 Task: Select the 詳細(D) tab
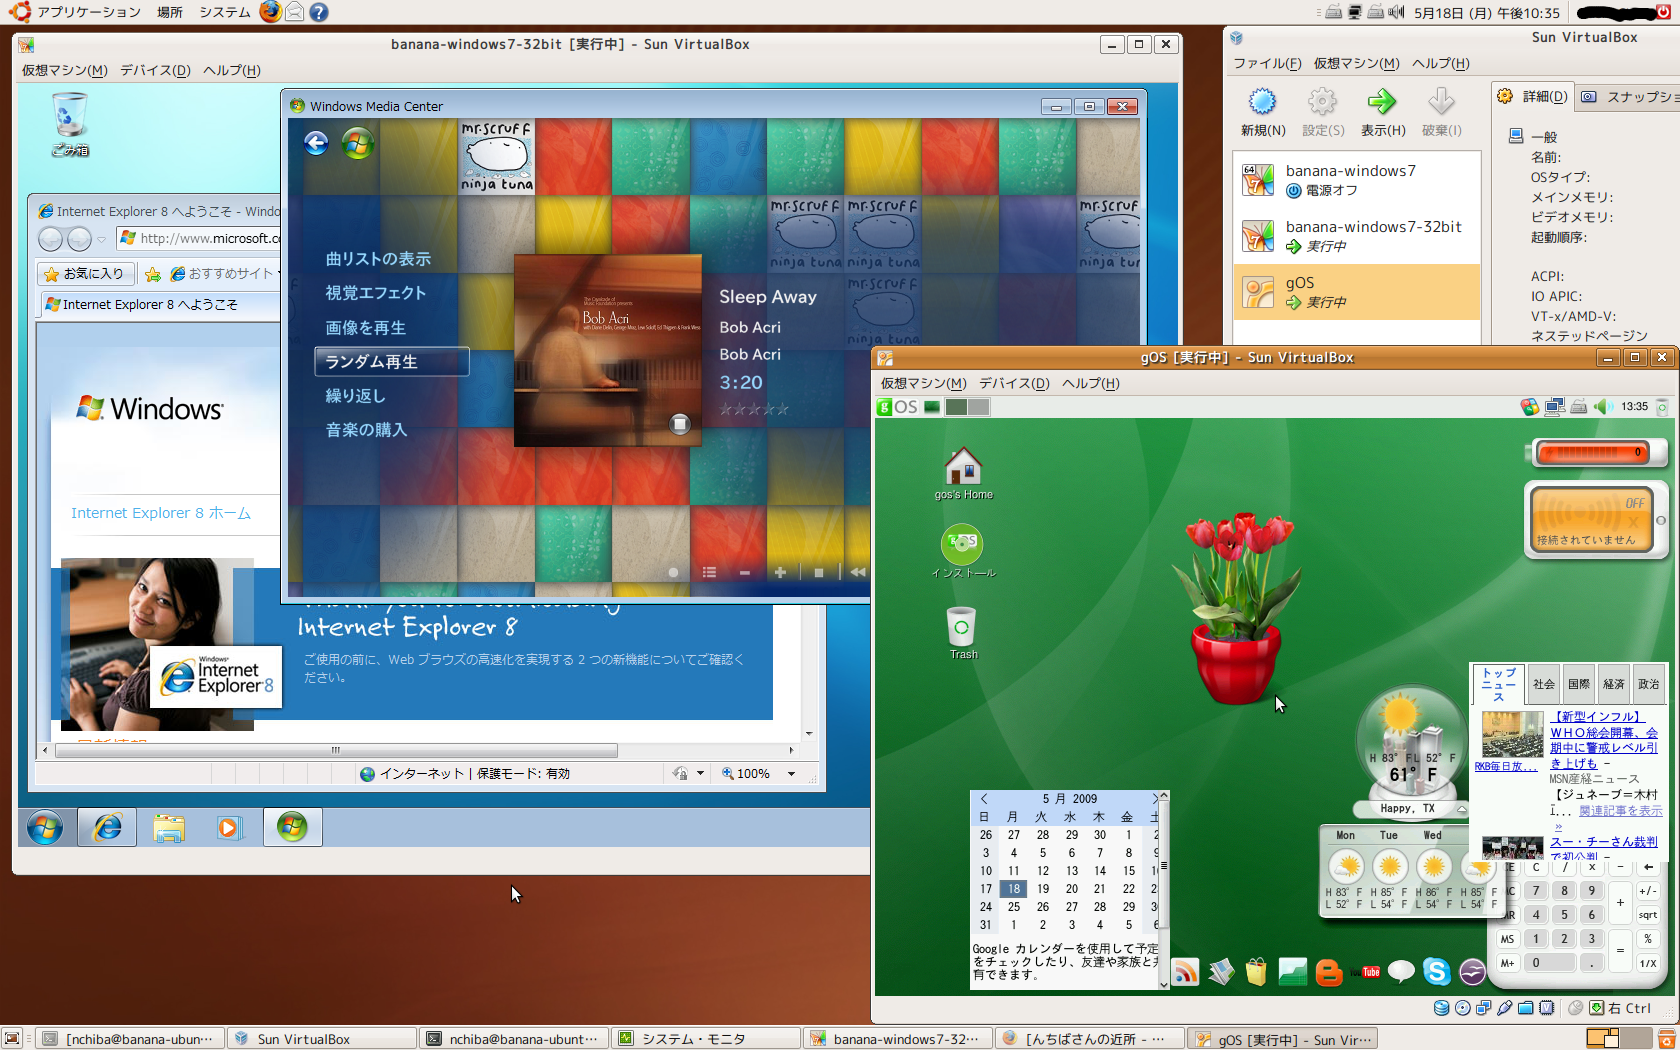[1532, 97]
